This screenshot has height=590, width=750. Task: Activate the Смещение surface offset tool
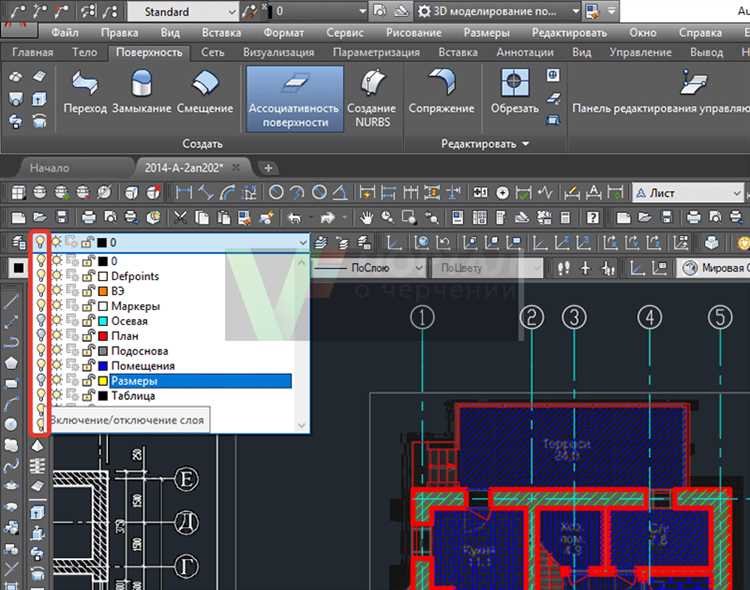coord(205,84)
